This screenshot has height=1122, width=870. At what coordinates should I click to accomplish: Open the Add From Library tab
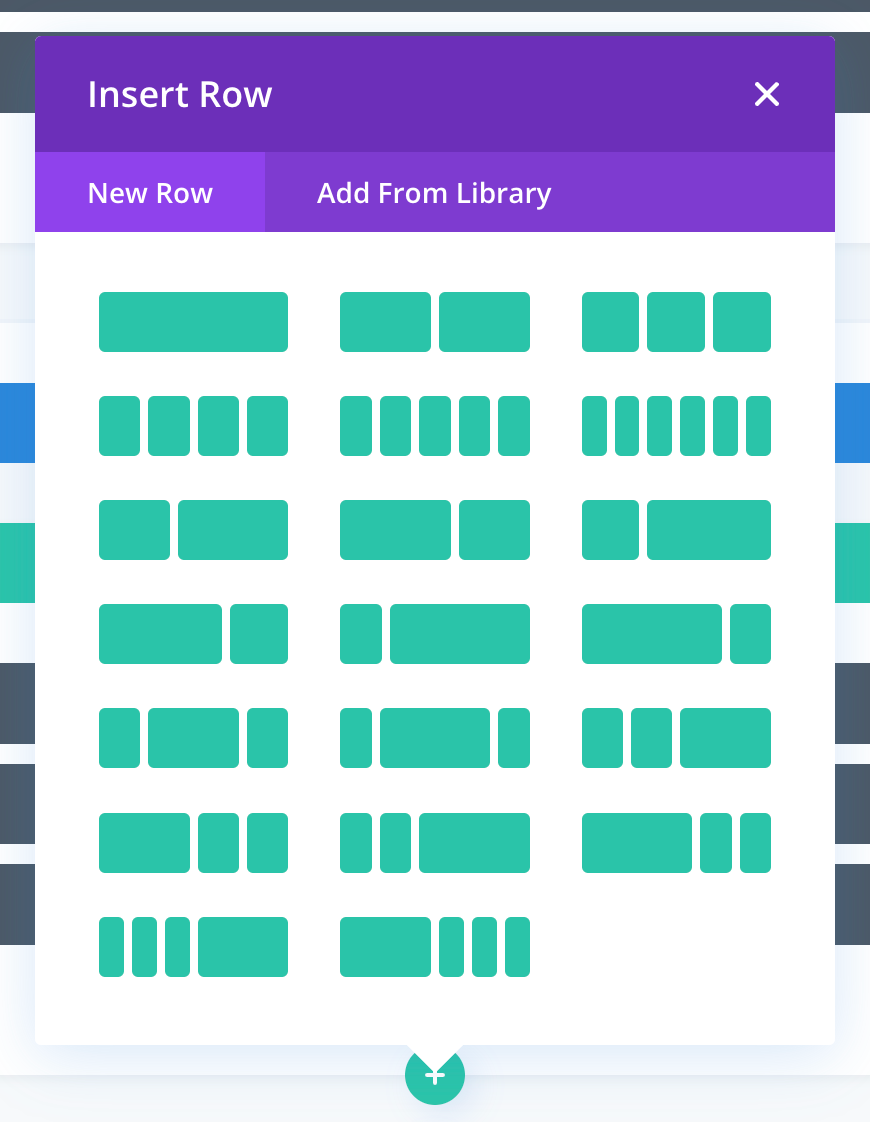click(434, 193)
